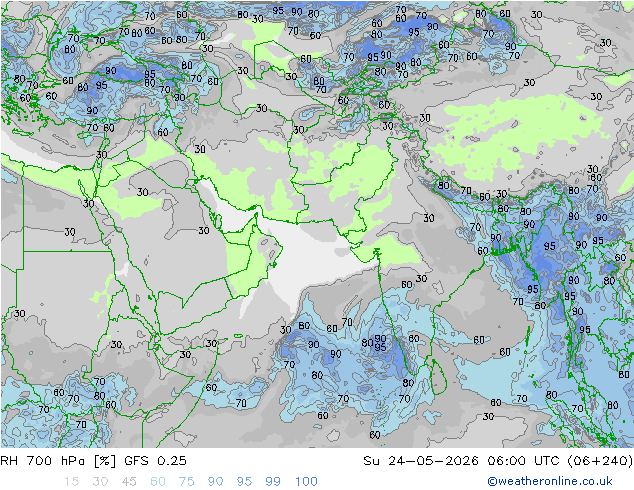
Task: Click legend value 15
Action: (71, 481)
